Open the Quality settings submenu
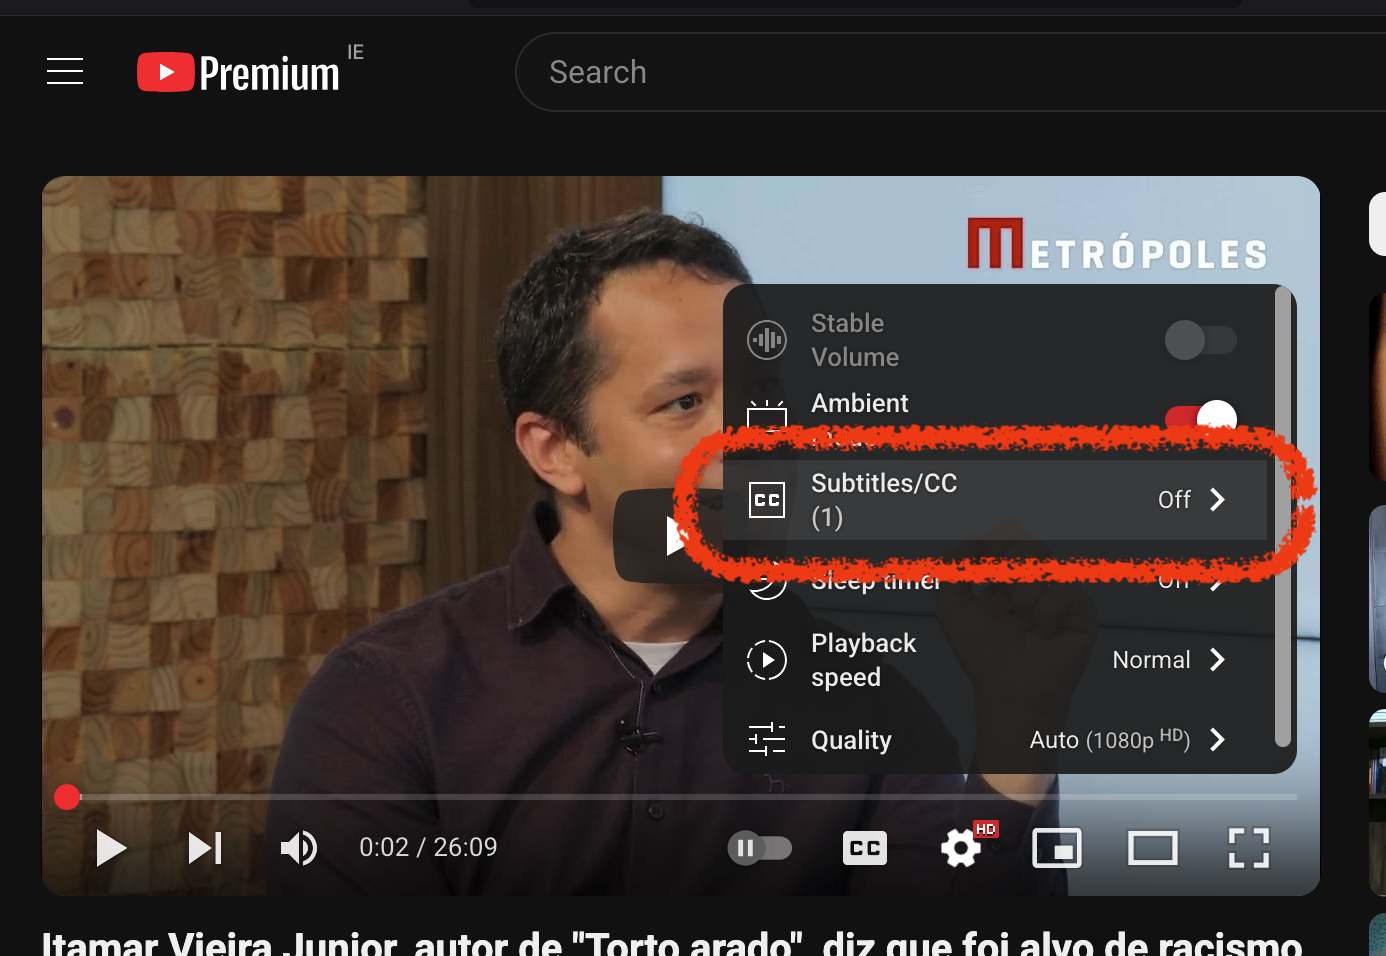 (1000, 740)
